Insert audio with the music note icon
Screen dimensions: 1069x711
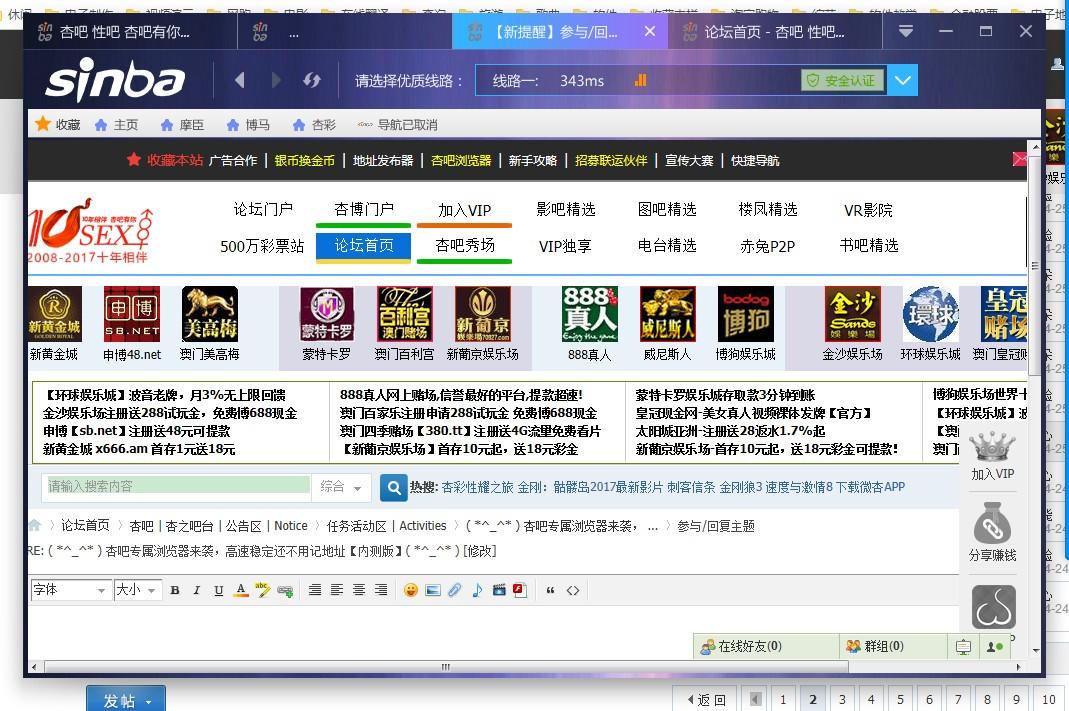tap(477, 590)
